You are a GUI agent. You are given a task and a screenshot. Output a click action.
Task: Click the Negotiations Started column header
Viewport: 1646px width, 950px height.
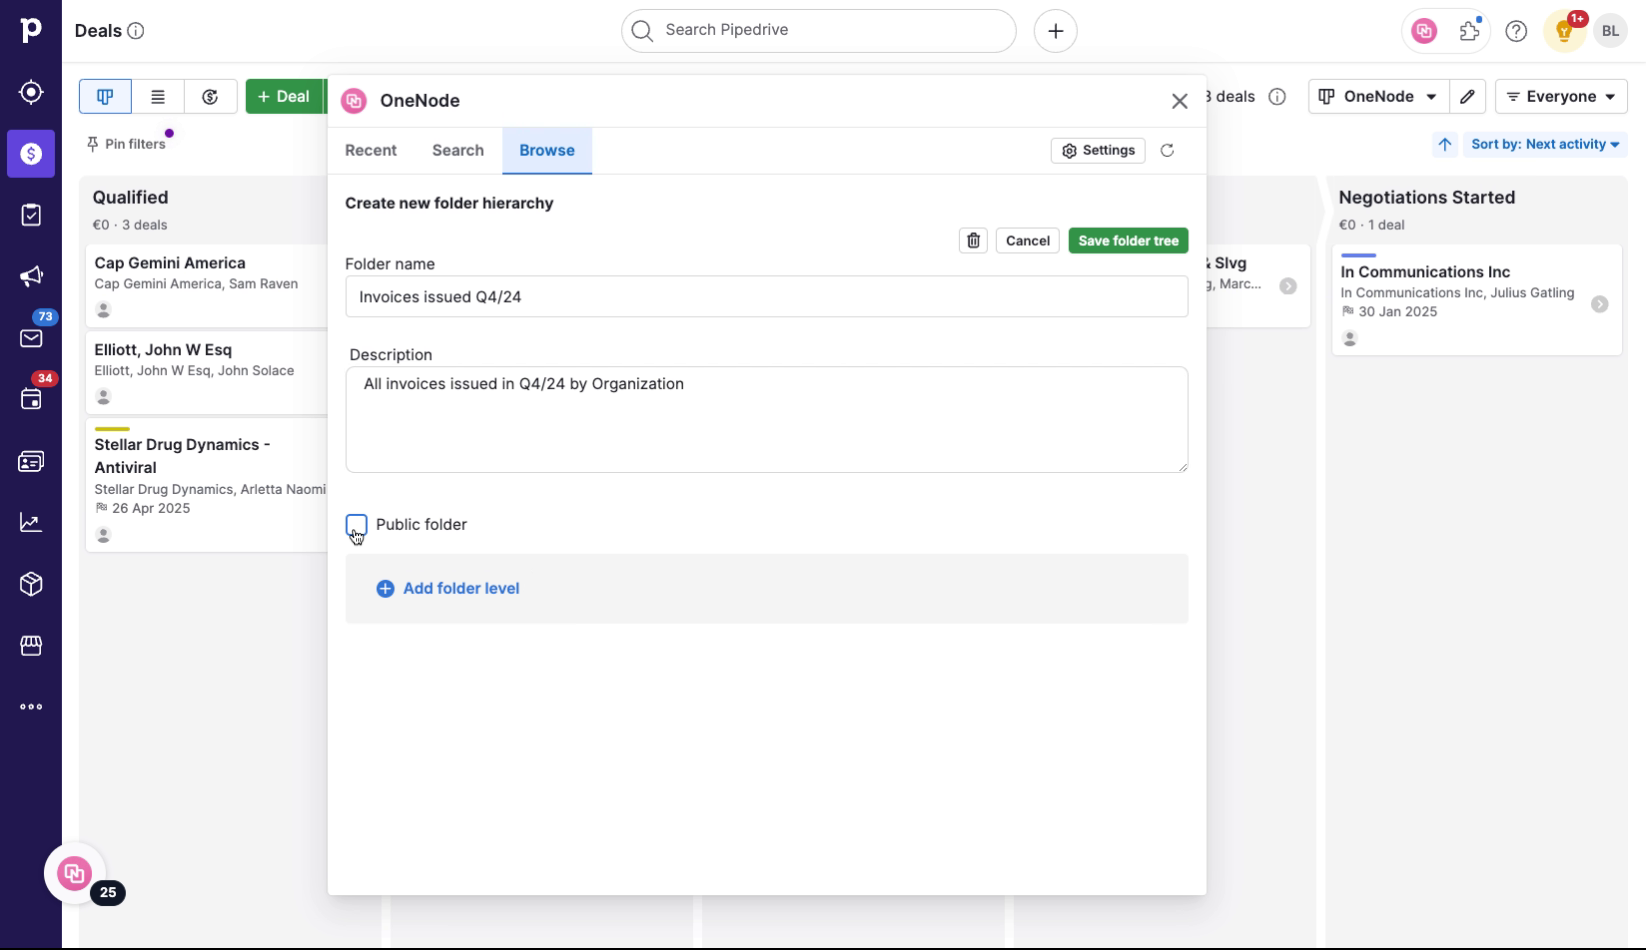[1427, 198]
